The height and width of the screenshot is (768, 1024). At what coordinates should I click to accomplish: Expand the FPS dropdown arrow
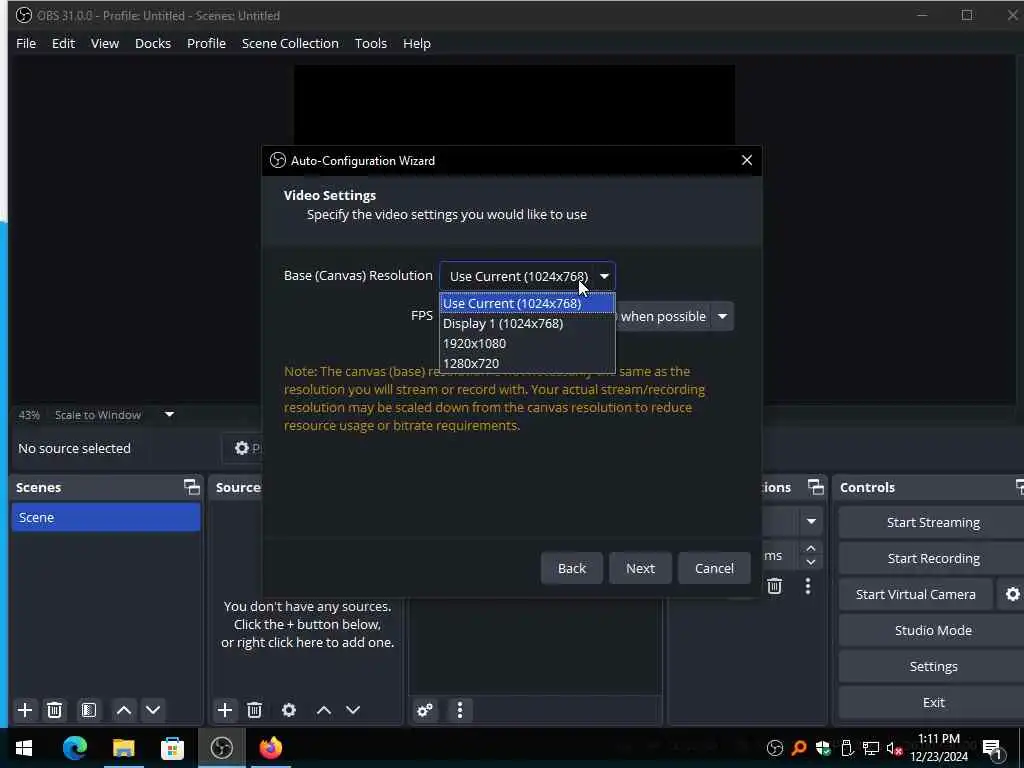pyautogui.click(x=722, y=317)
